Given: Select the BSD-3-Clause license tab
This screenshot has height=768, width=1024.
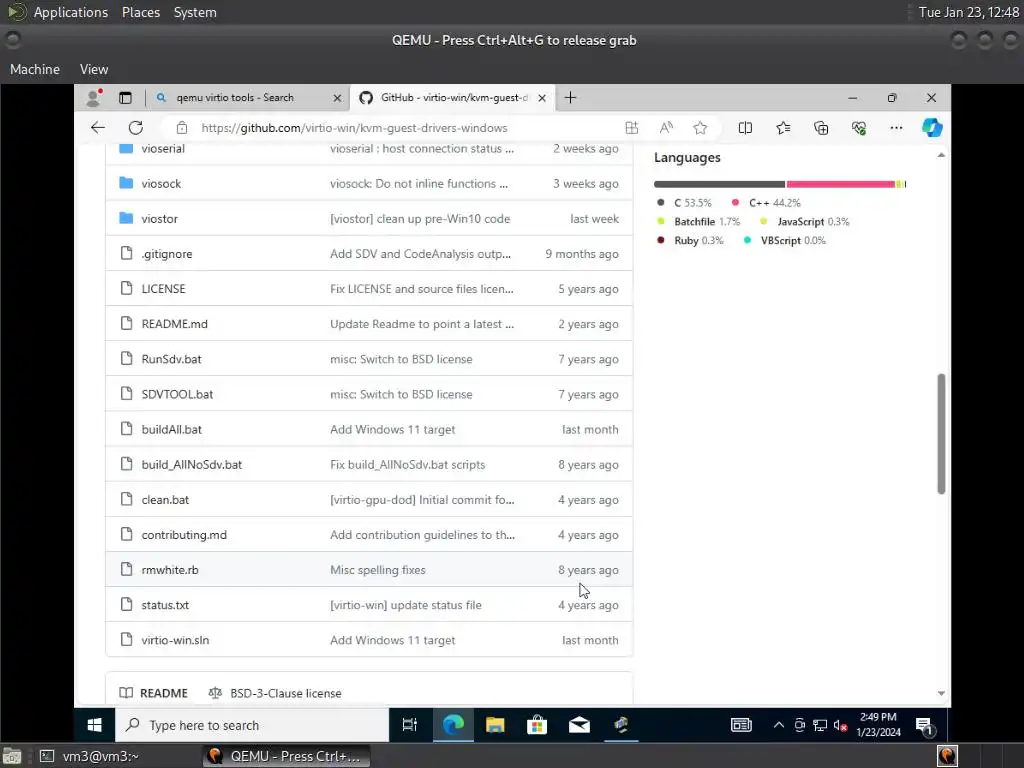Looking at the screenshot, I should pyautogui.click(x=275, y=693).
